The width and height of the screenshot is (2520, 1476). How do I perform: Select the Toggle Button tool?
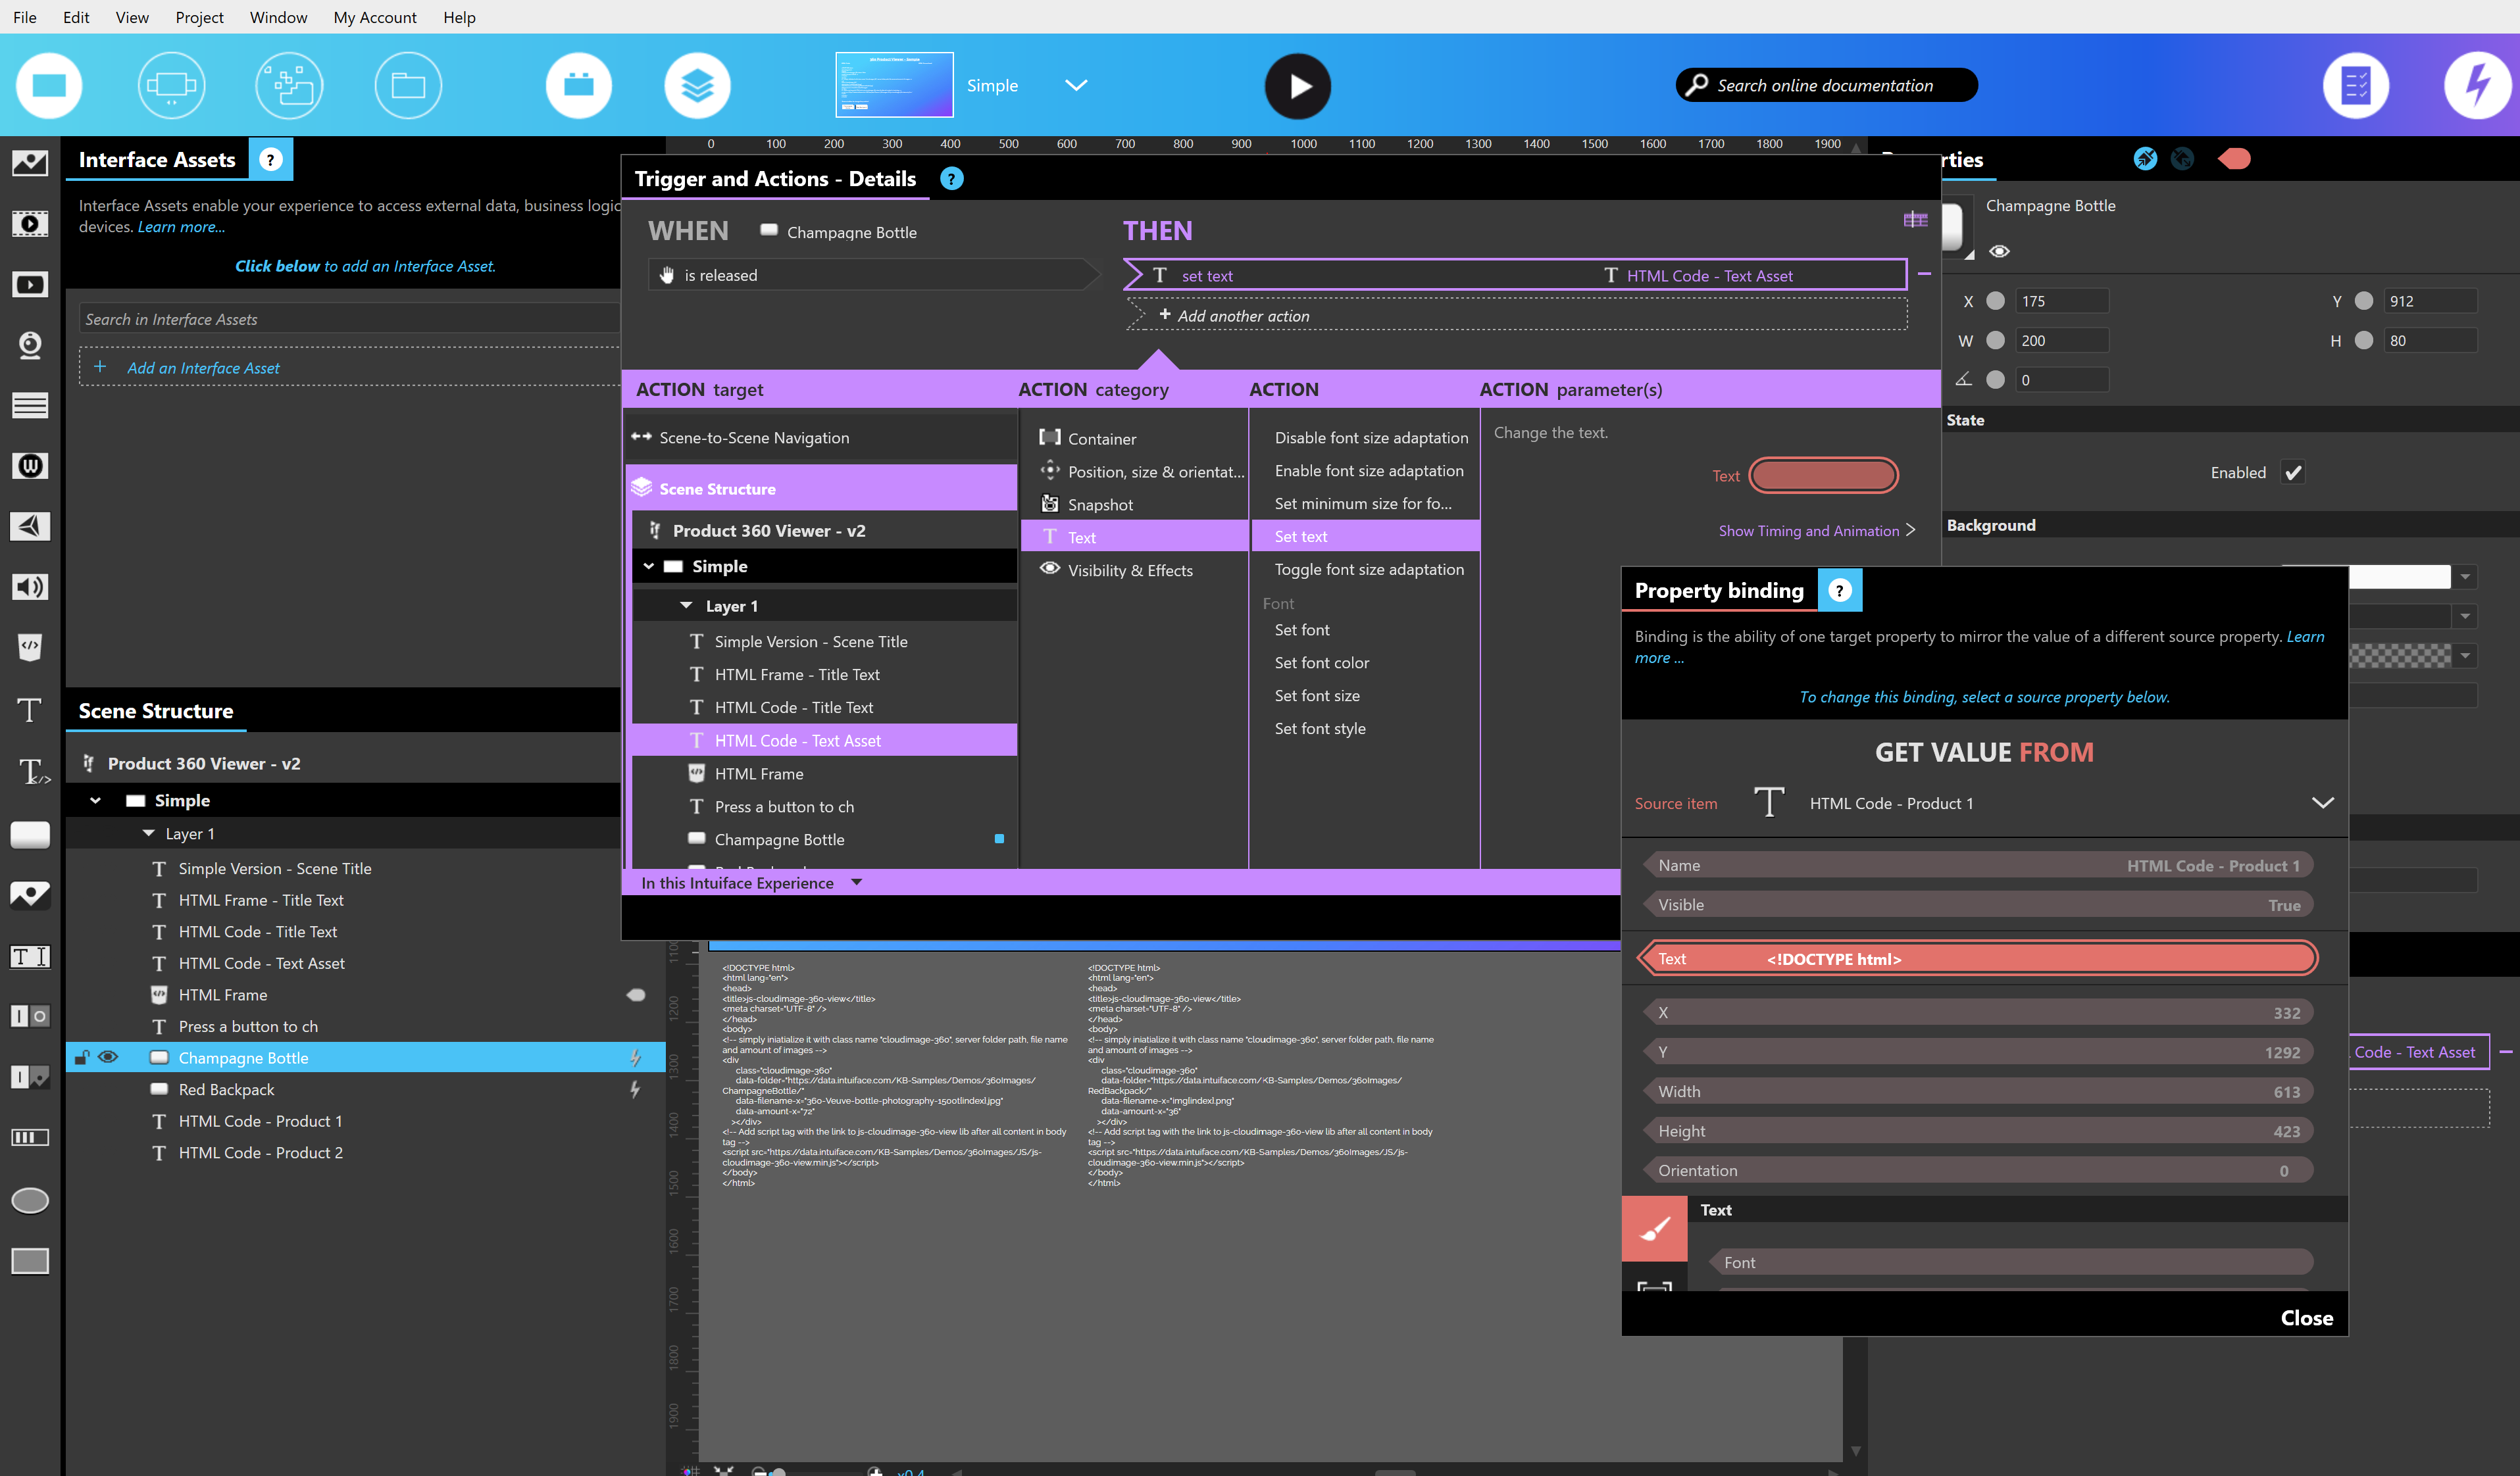pyautogui.click(x=30, y=1016)
